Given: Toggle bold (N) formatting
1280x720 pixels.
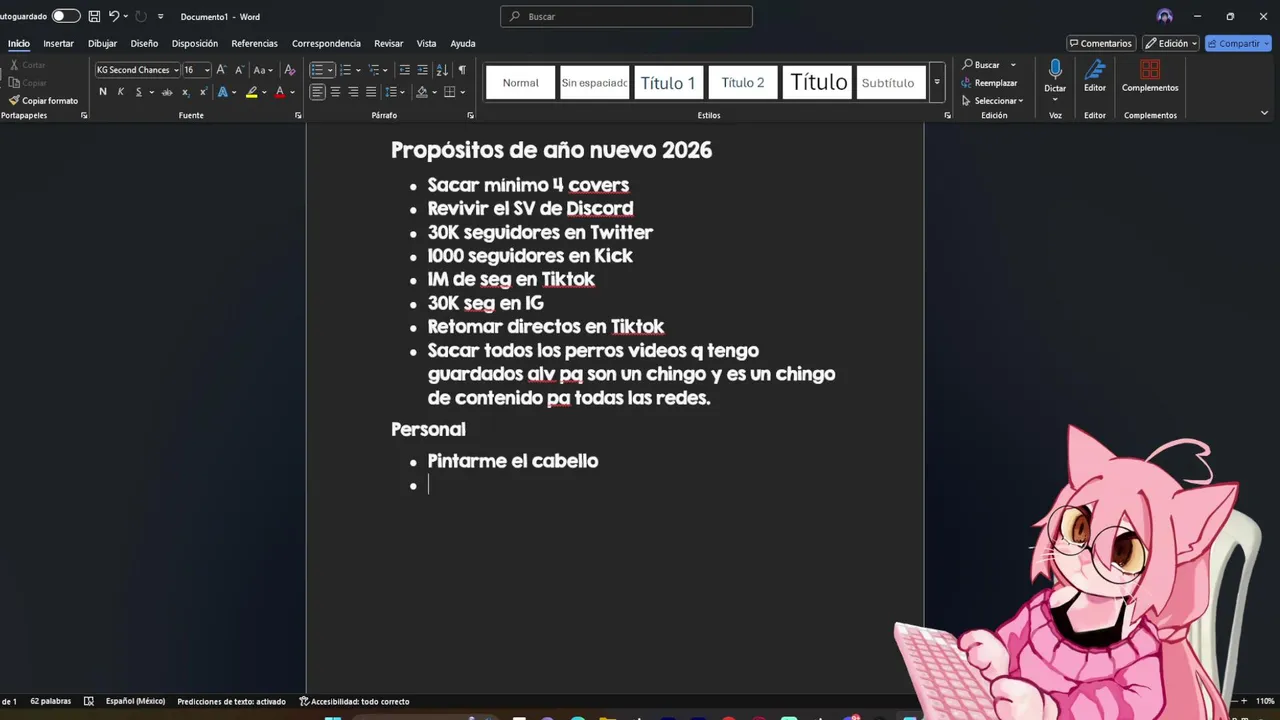Looking at the screenshot, I should pos(102,92).
